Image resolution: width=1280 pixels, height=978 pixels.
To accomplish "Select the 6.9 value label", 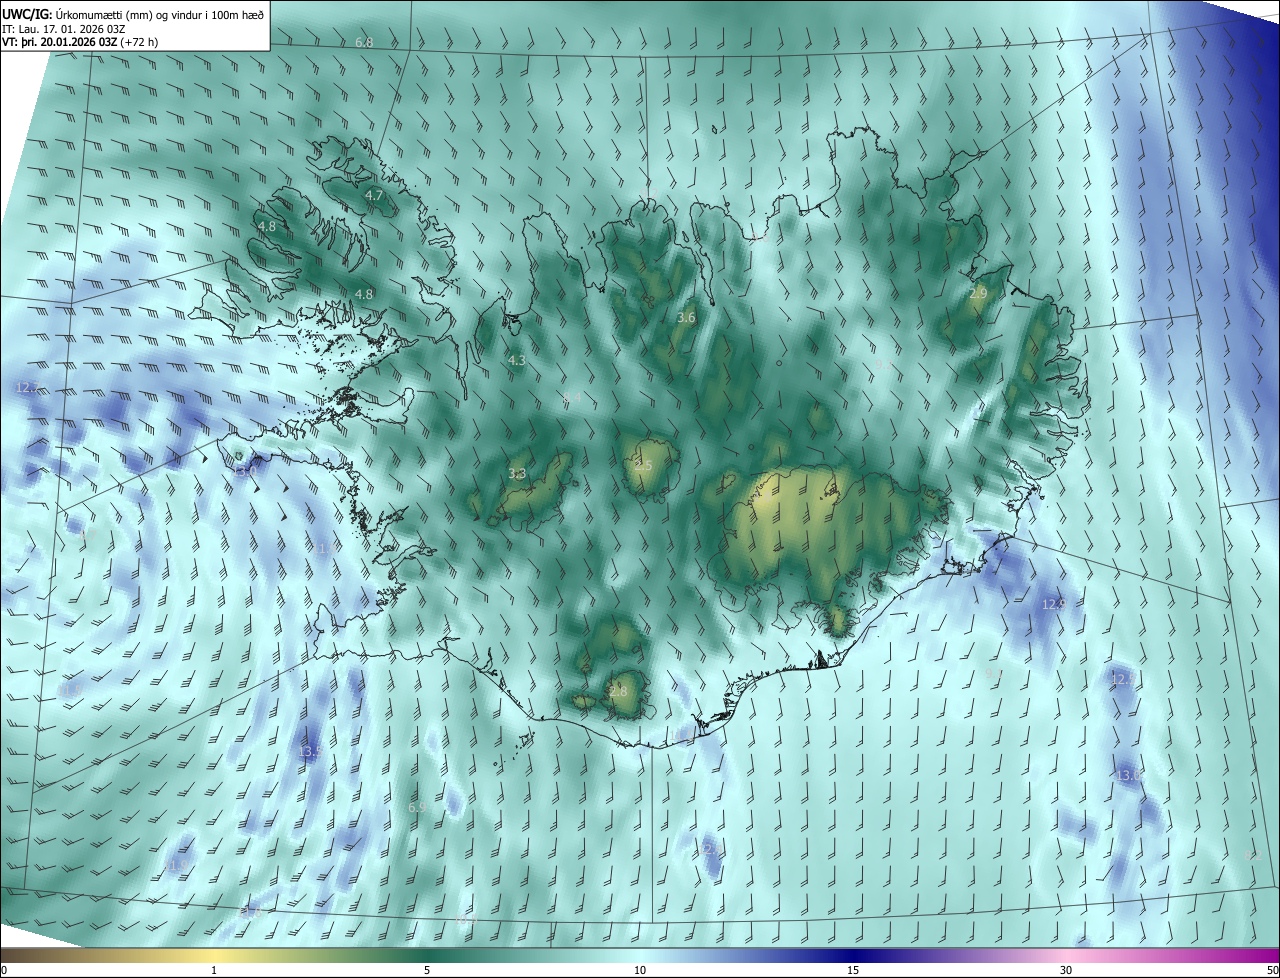I will [417, 808].
